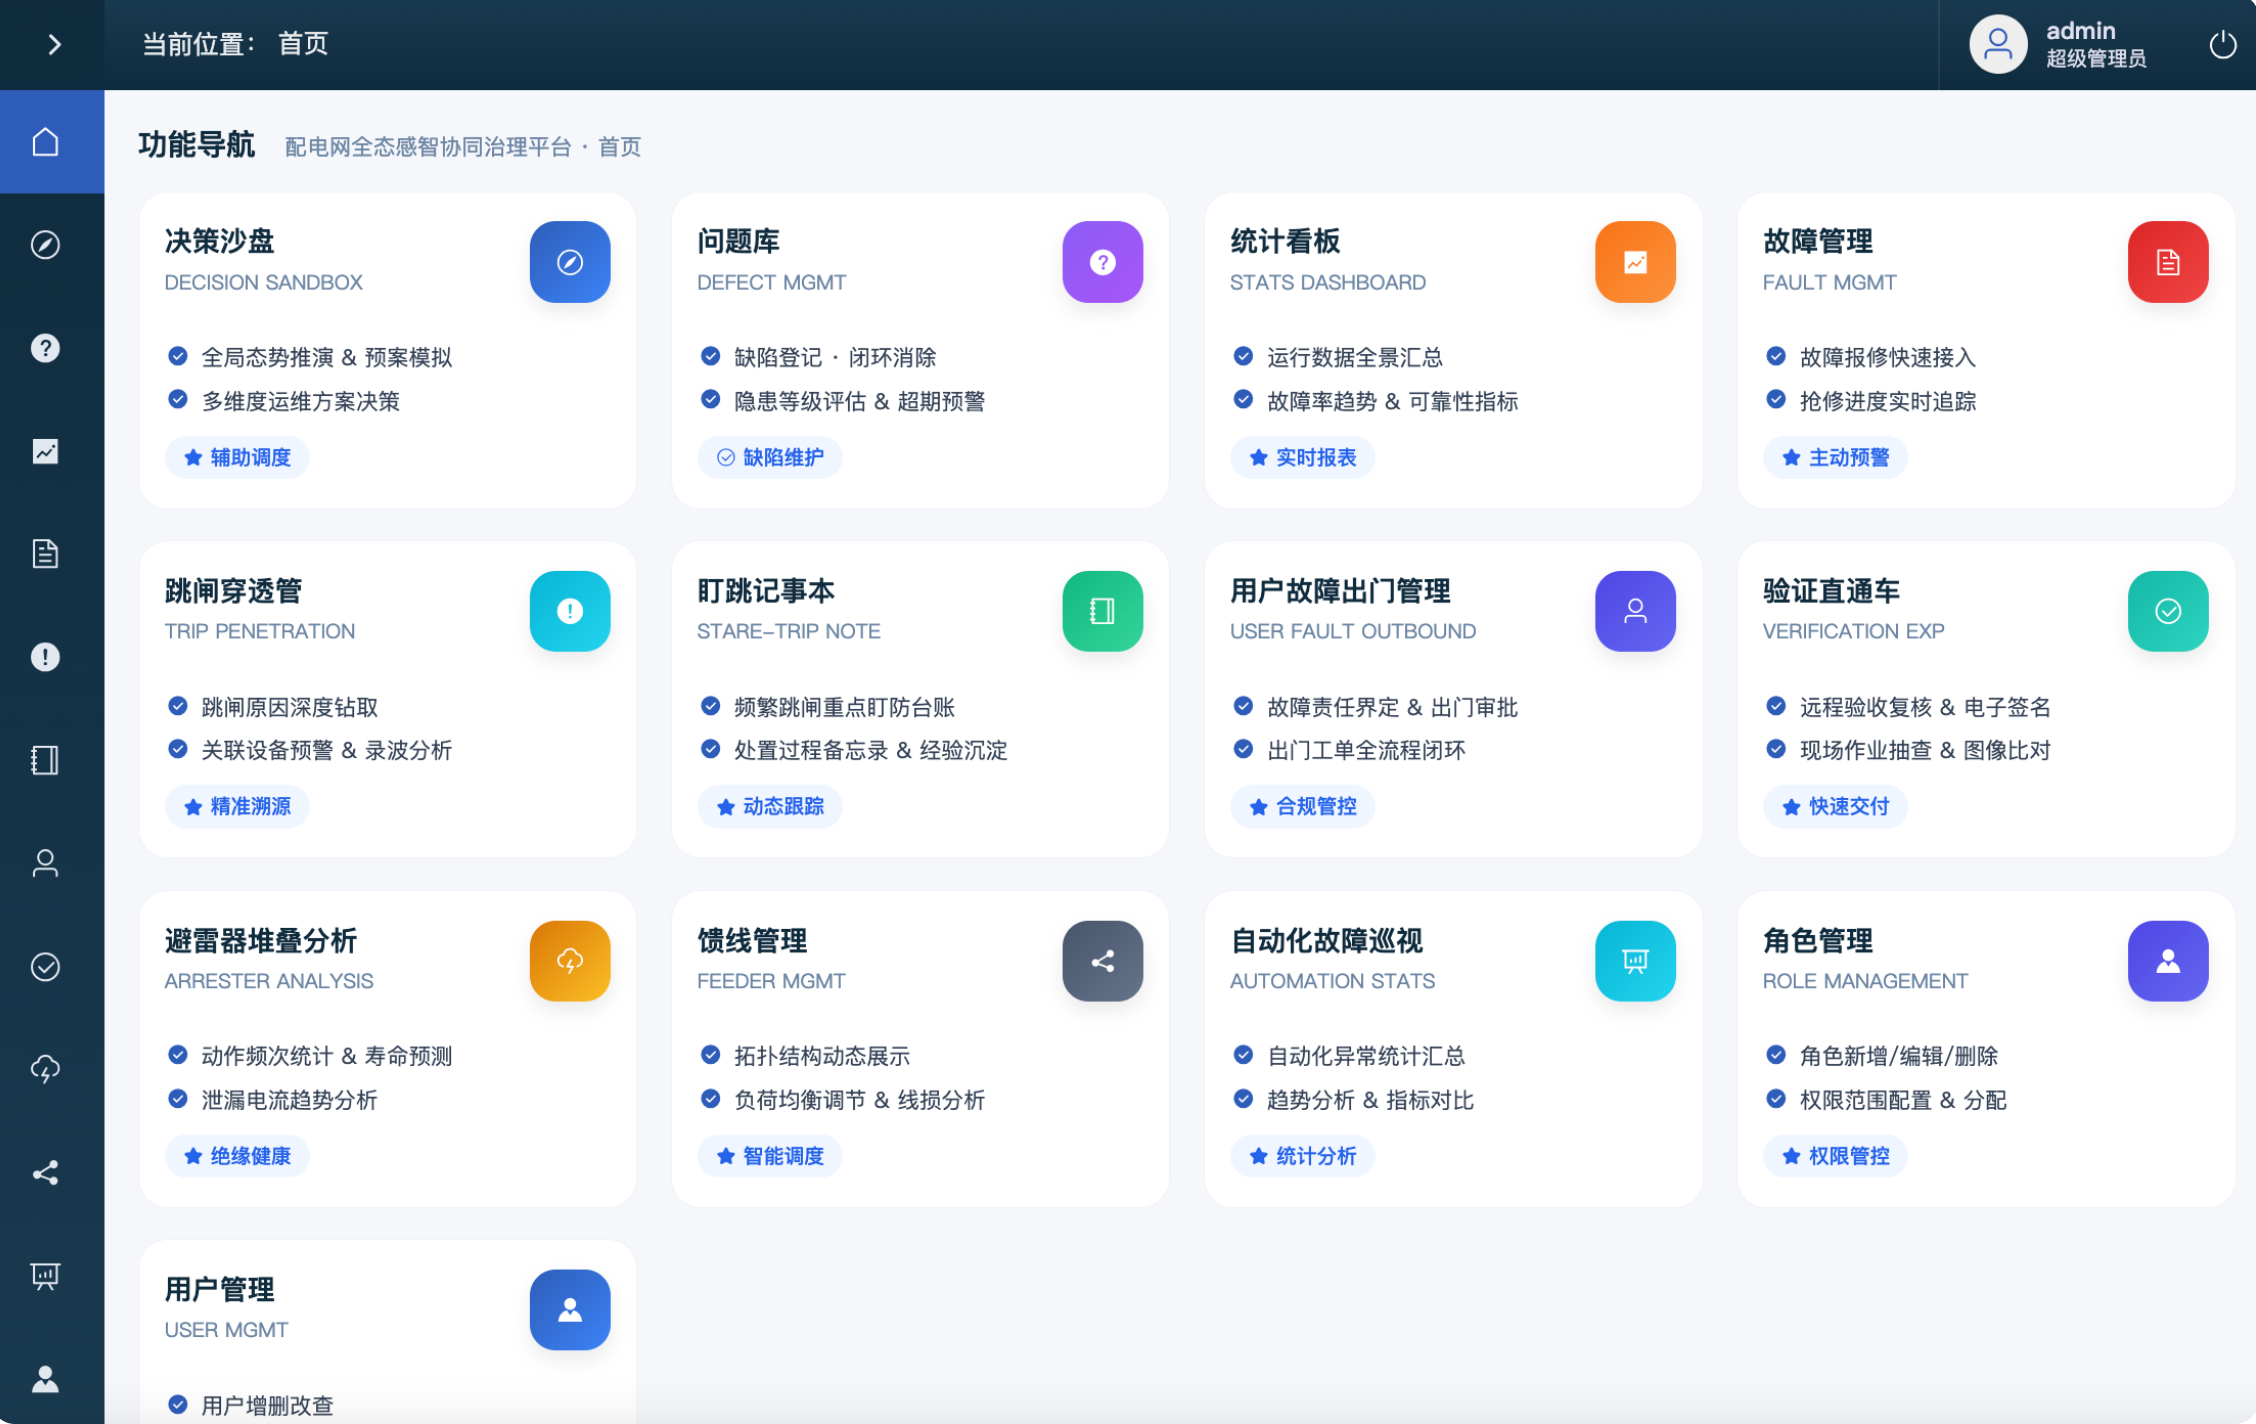Open the presentation board sidebar icon
Image resolution: width=2256 pixels, height=1424 pixels.
tap(45, 1276)
